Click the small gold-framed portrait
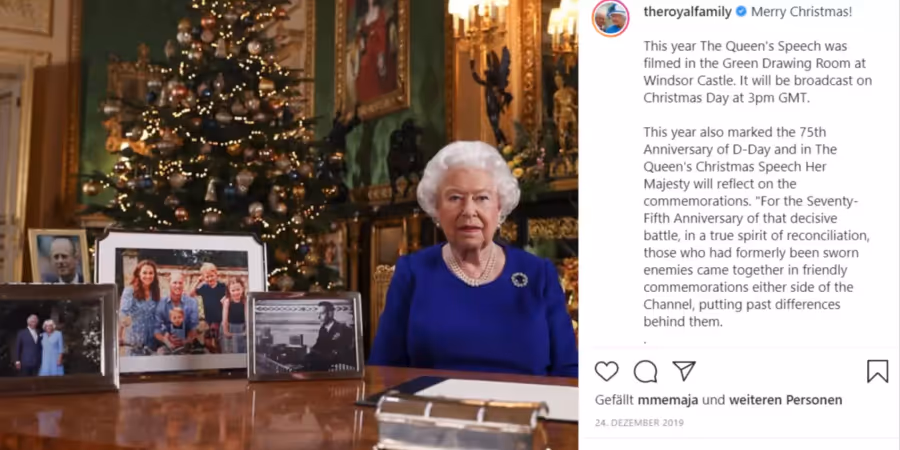 coord(59,256)
